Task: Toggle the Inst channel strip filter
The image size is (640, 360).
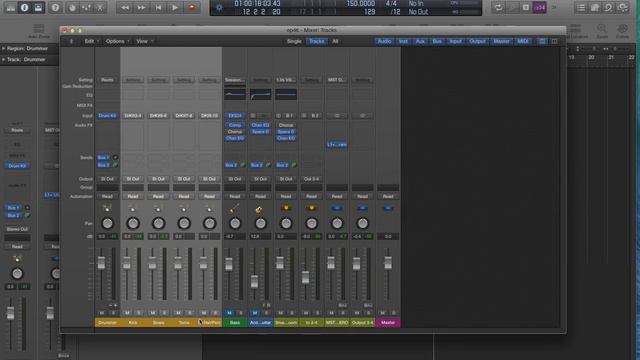Action: coord(403,41)
